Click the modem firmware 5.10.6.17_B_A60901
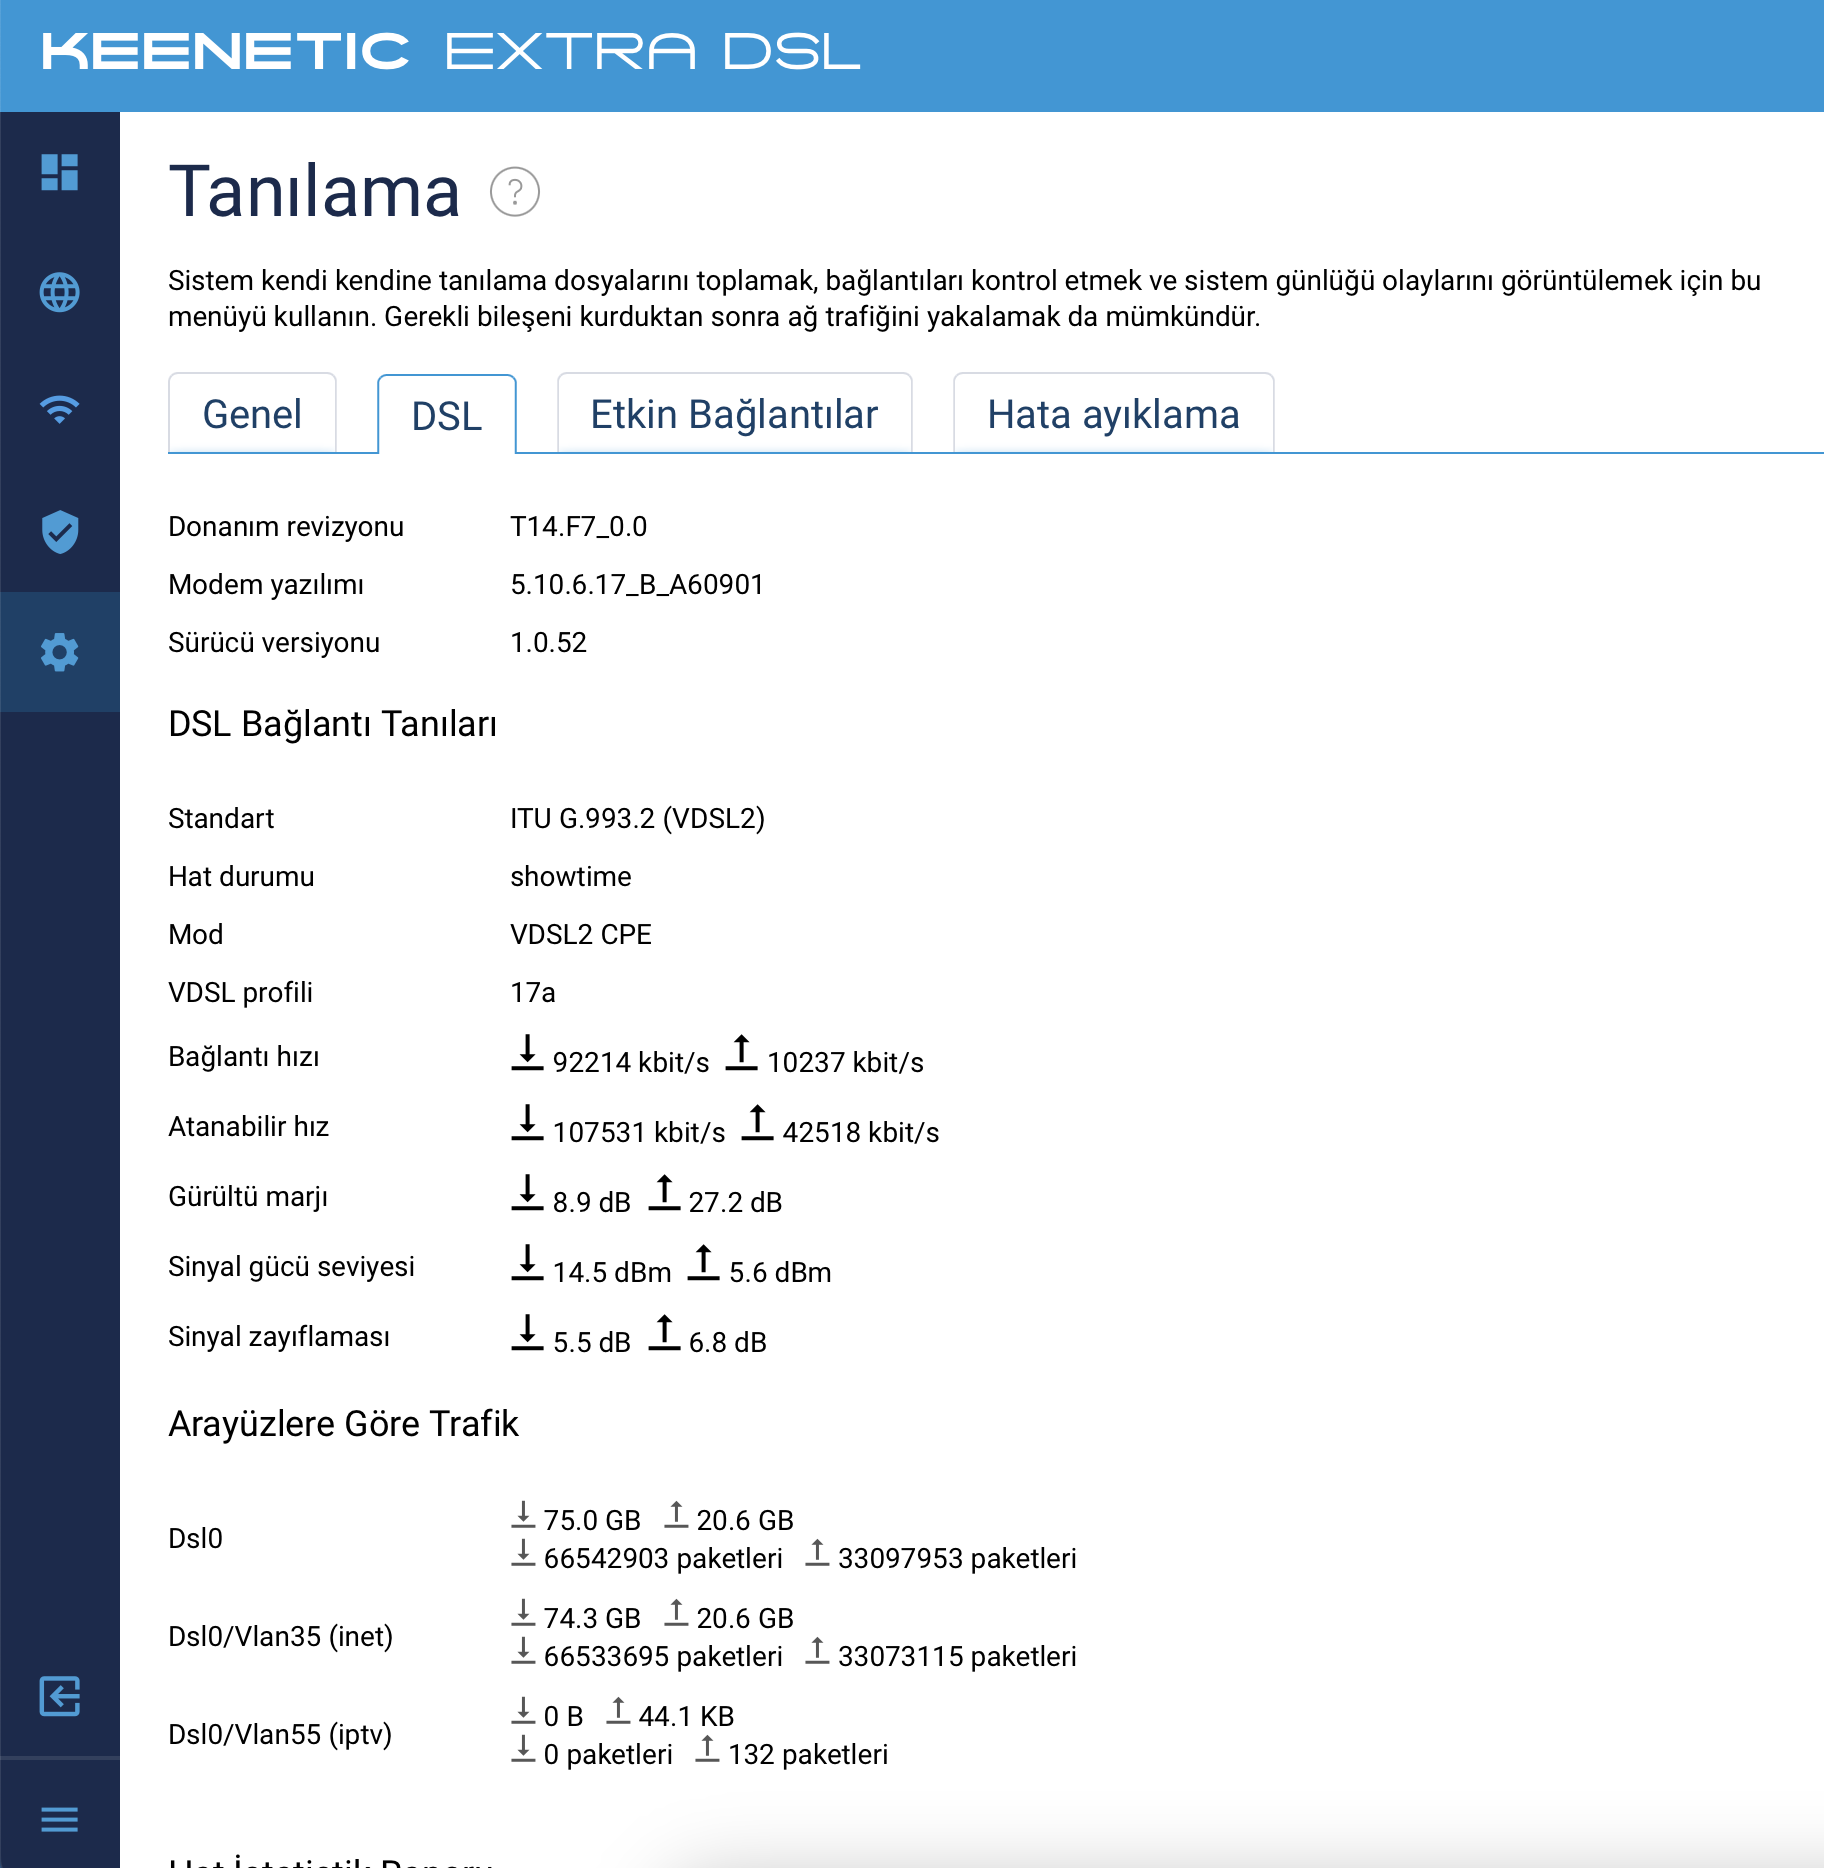 (x=637, y=585)
